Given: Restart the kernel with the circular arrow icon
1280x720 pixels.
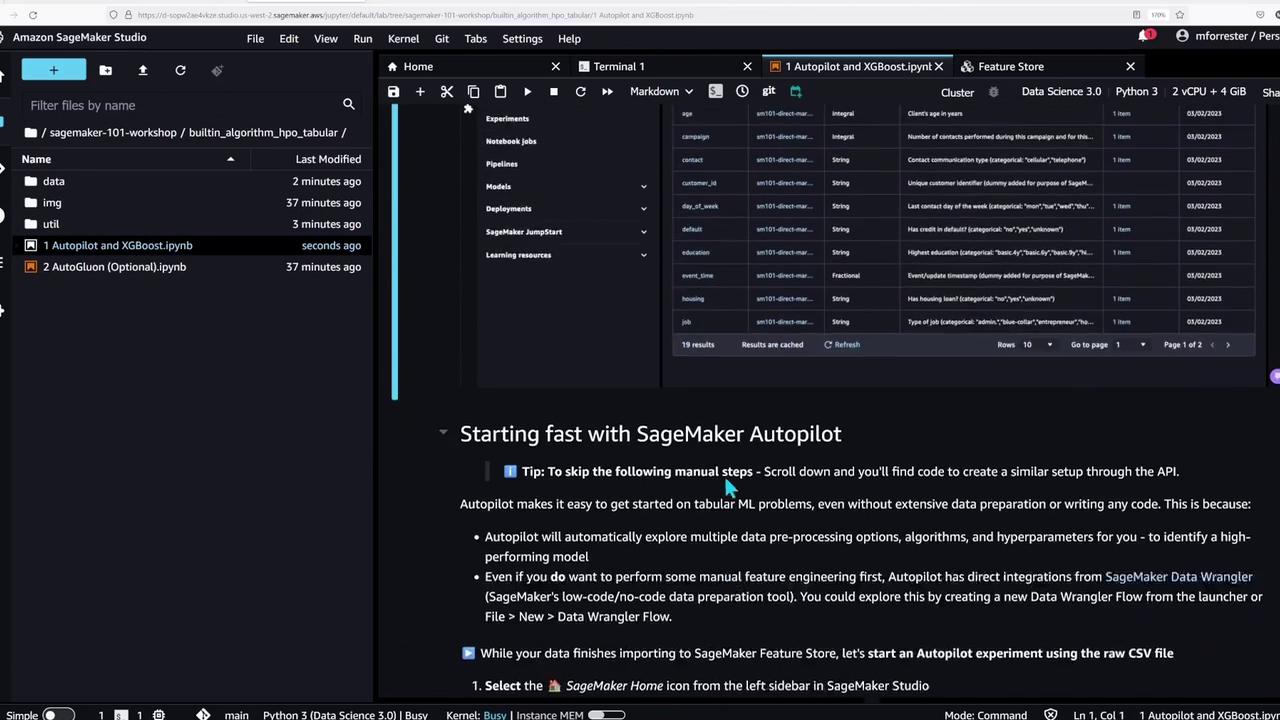Looking at the screenshot, I should tap(580, 92).
